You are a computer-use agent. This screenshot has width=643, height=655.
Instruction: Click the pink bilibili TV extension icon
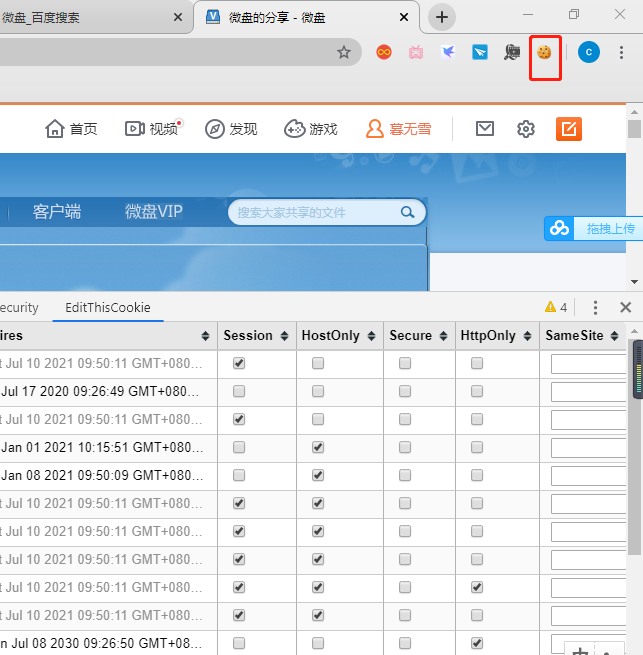pyautogui.click(x=416, y=53)
